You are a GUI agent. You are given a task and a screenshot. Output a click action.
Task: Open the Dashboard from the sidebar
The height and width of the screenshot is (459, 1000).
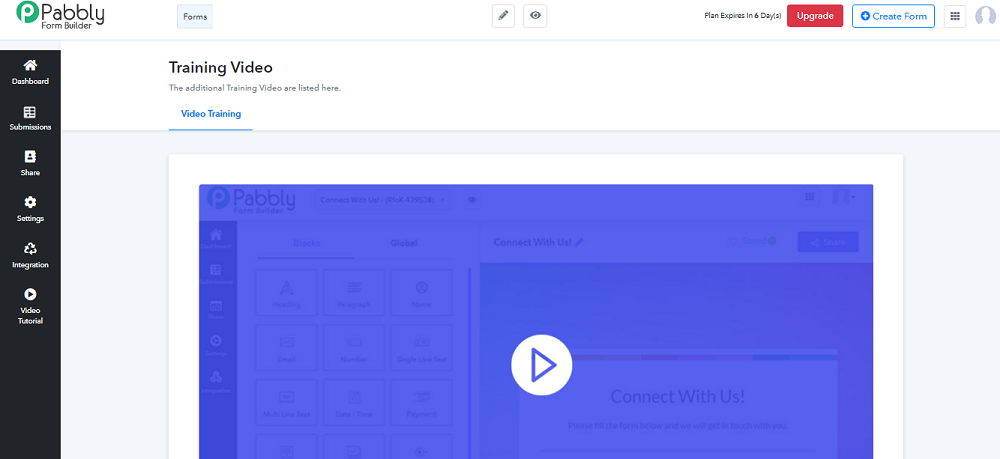click(x=30, y=72)
